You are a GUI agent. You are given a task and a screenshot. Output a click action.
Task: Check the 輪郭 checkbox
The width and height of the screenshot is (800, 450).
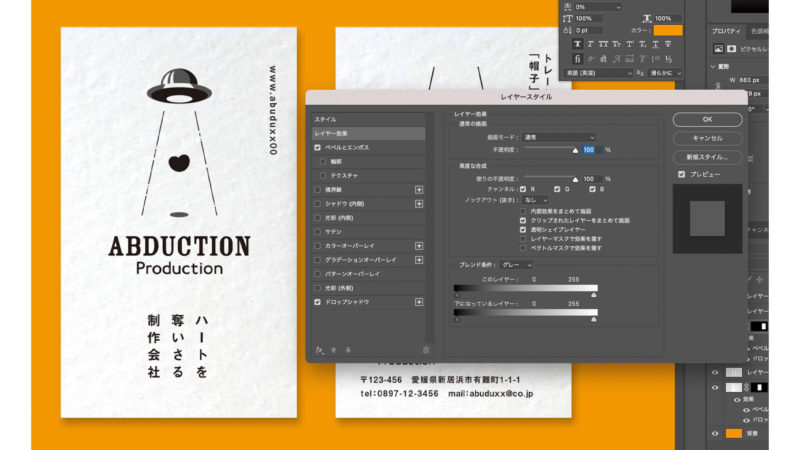point(322,161)
